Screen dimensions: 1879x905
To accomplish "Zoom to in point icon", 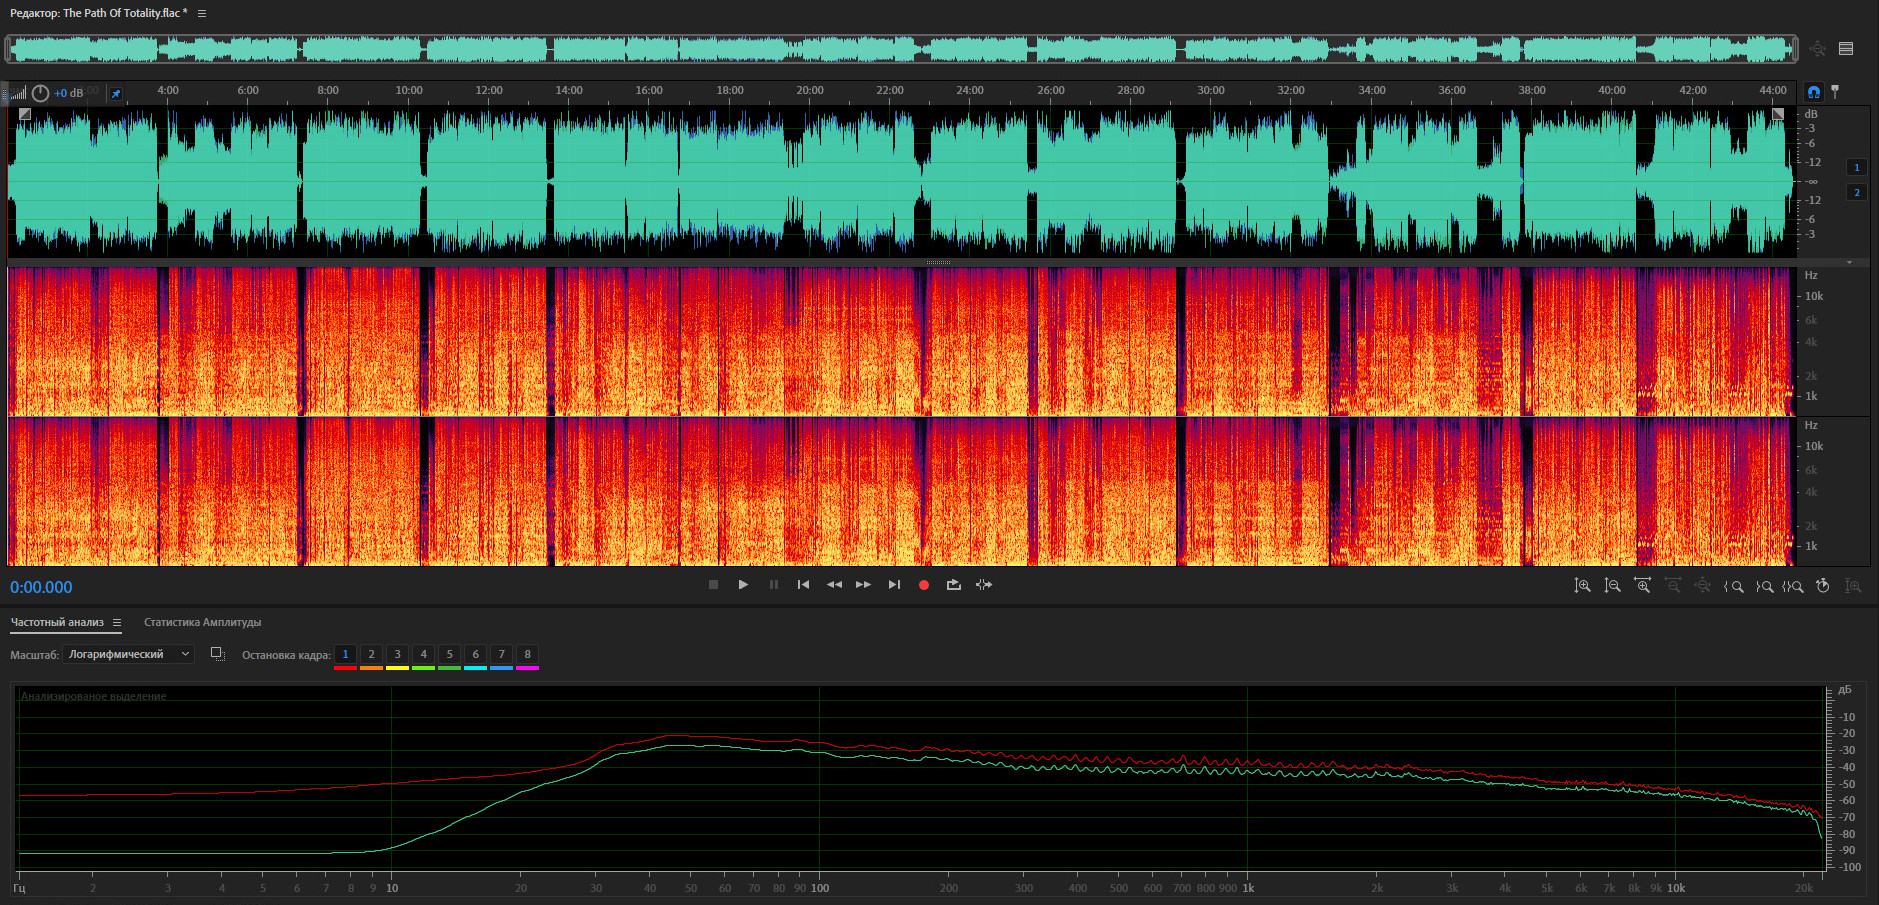I will [1734, 586].
